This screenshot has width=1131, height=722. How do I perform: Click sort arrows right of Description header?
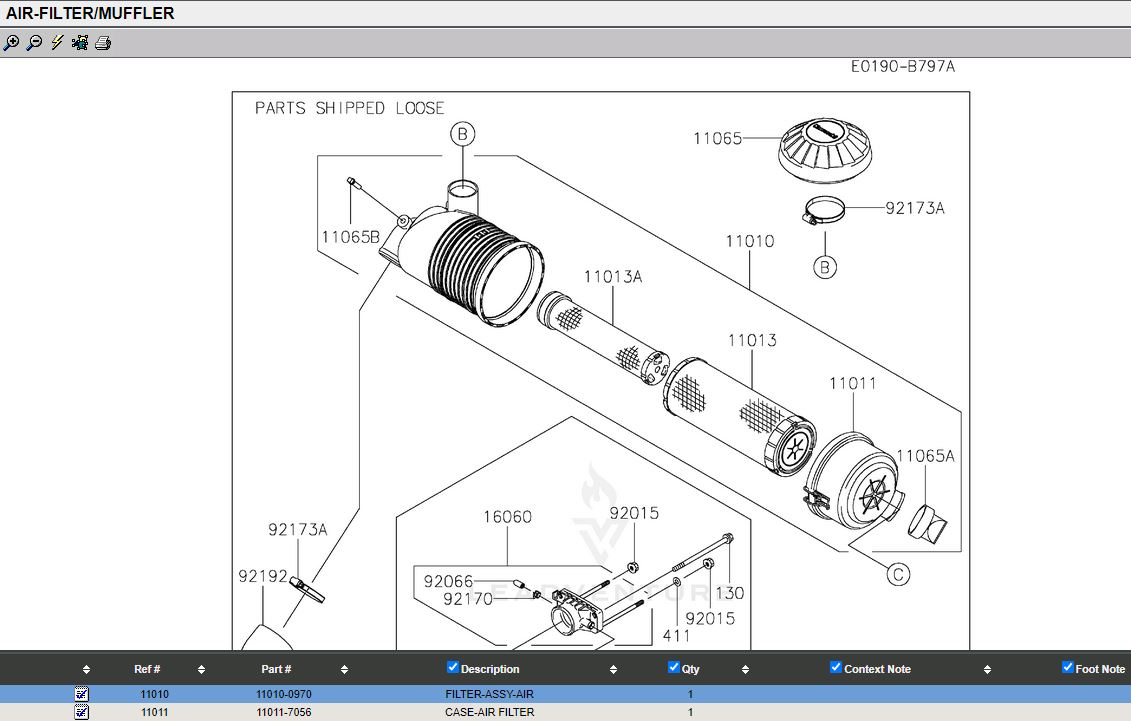(616, 670)
